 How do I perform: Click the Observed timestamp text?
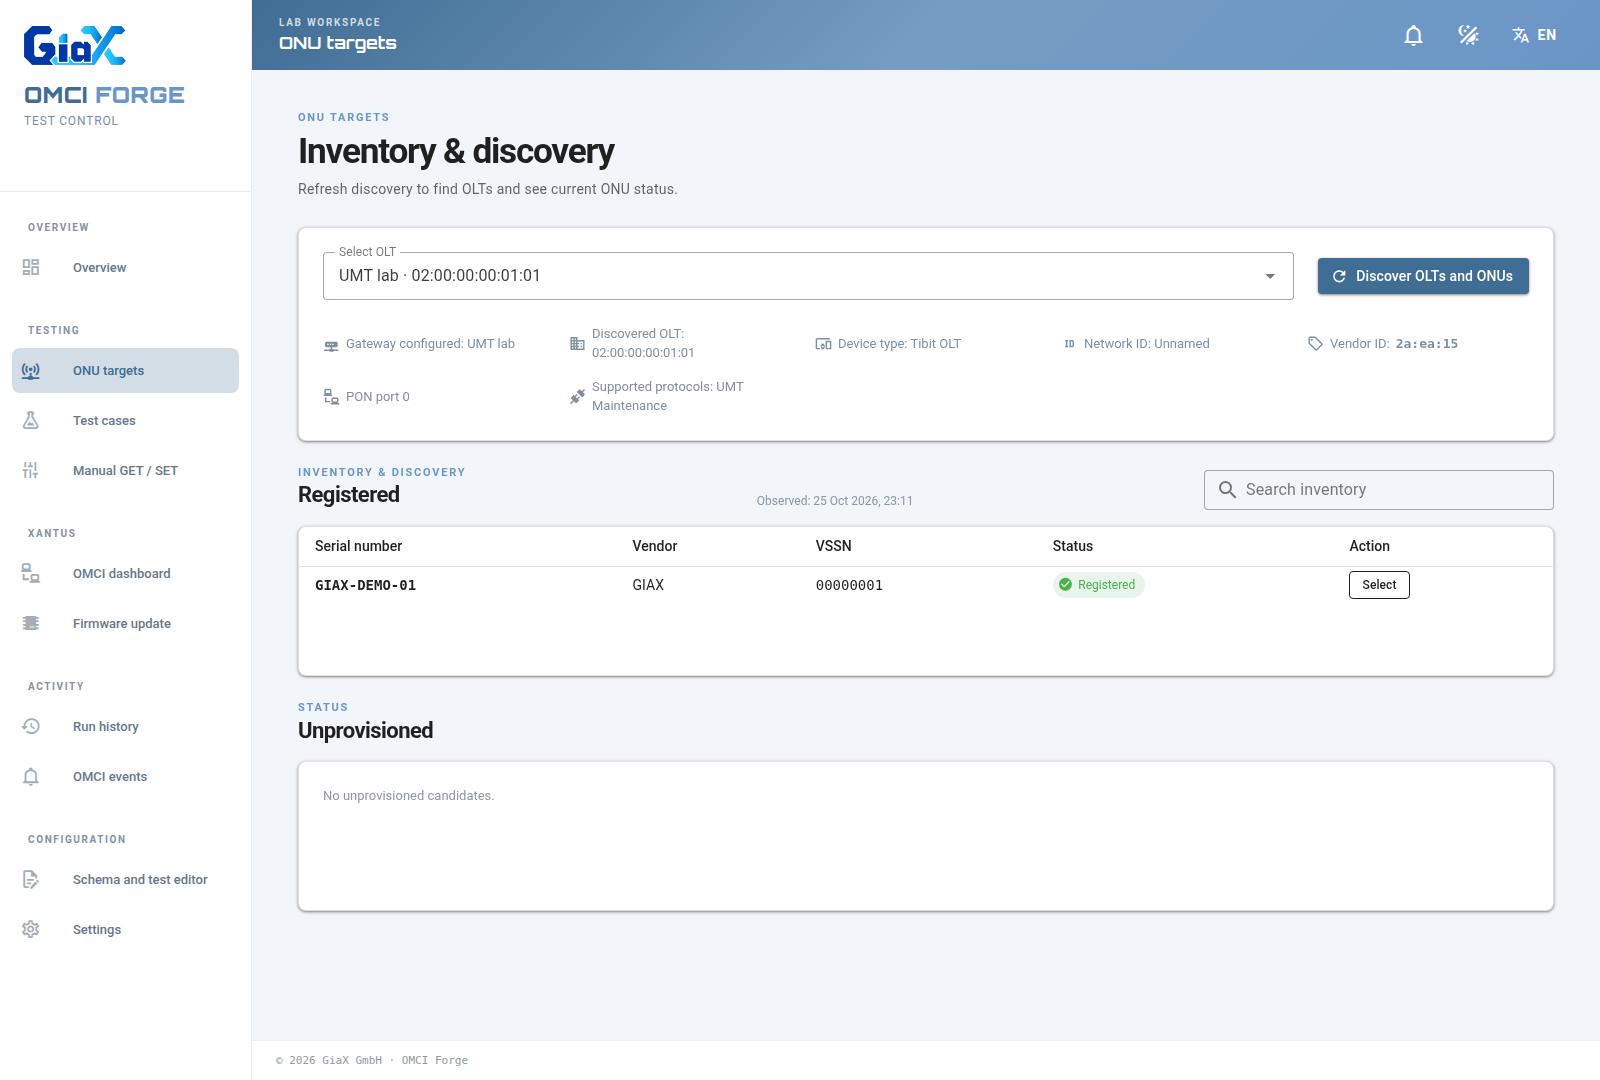coord(834,501)
